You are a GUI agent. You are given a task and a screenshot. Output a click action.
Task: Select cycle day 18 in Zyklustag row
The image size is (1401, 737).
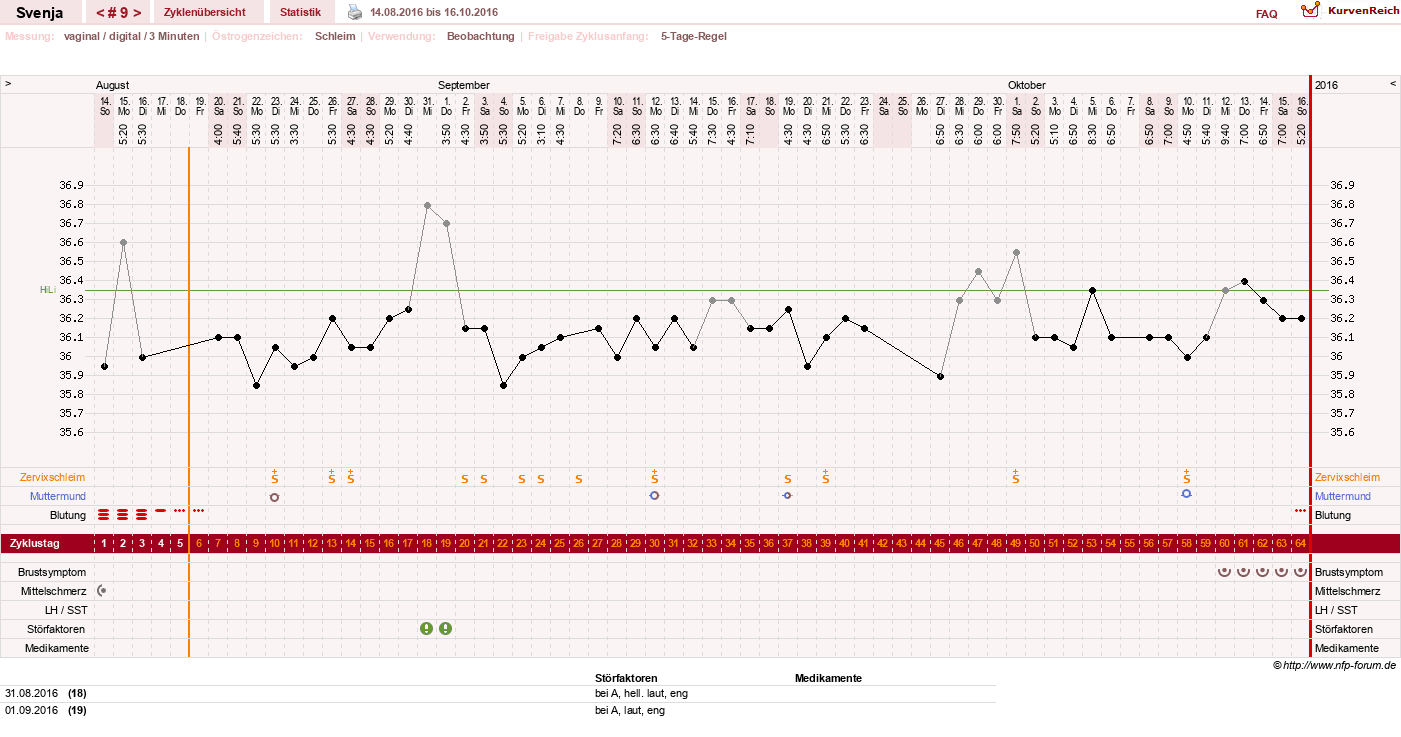(427, 543)
